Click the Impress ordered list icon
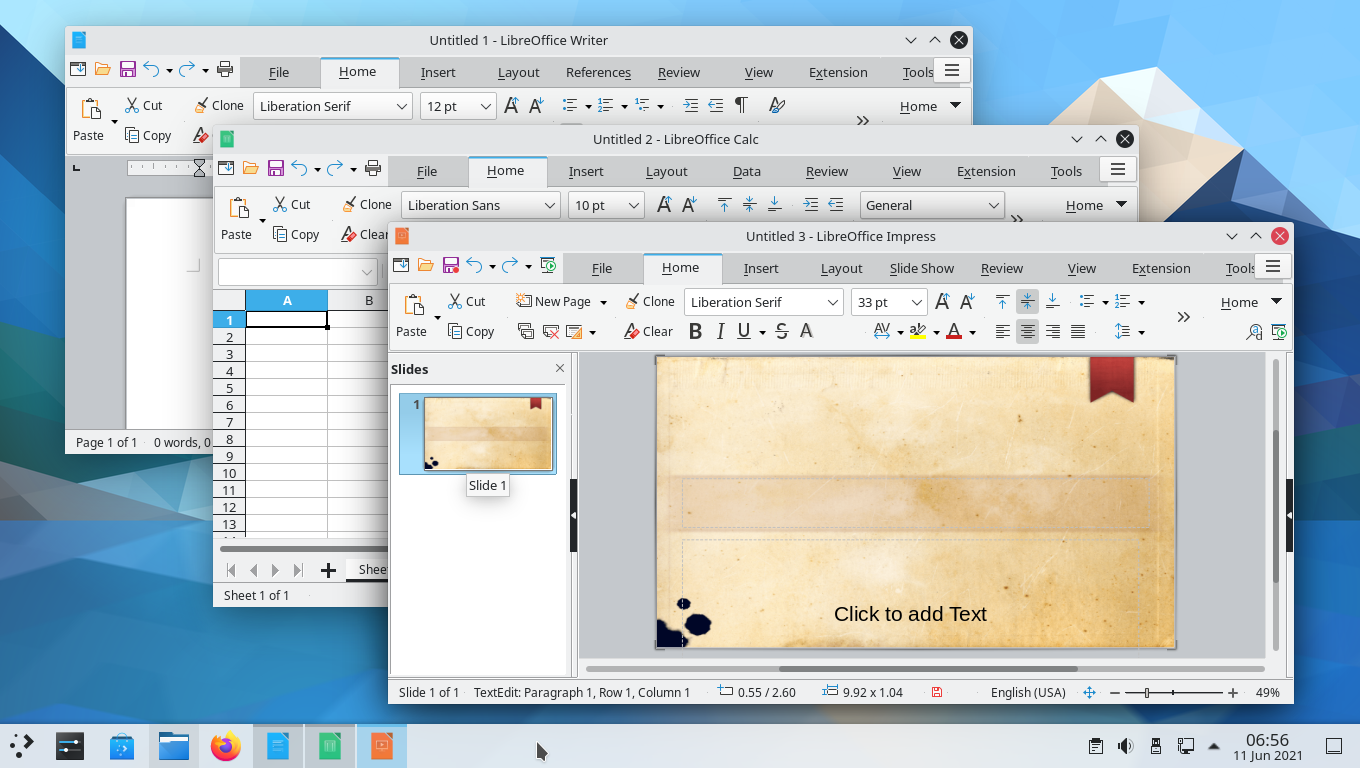 [1122, 301]
